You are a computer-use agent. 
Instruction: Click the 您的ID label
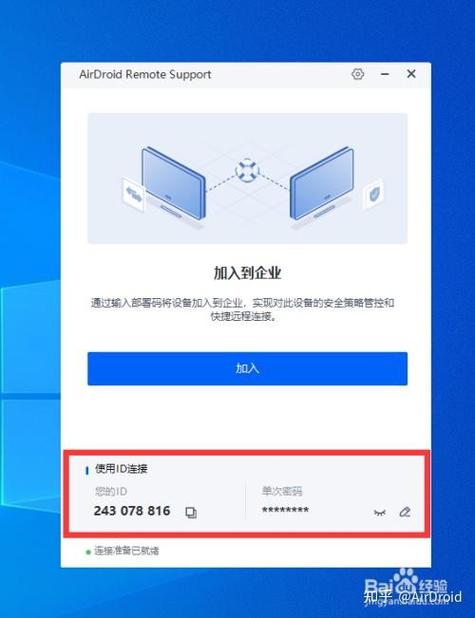[x=111, y=491]
